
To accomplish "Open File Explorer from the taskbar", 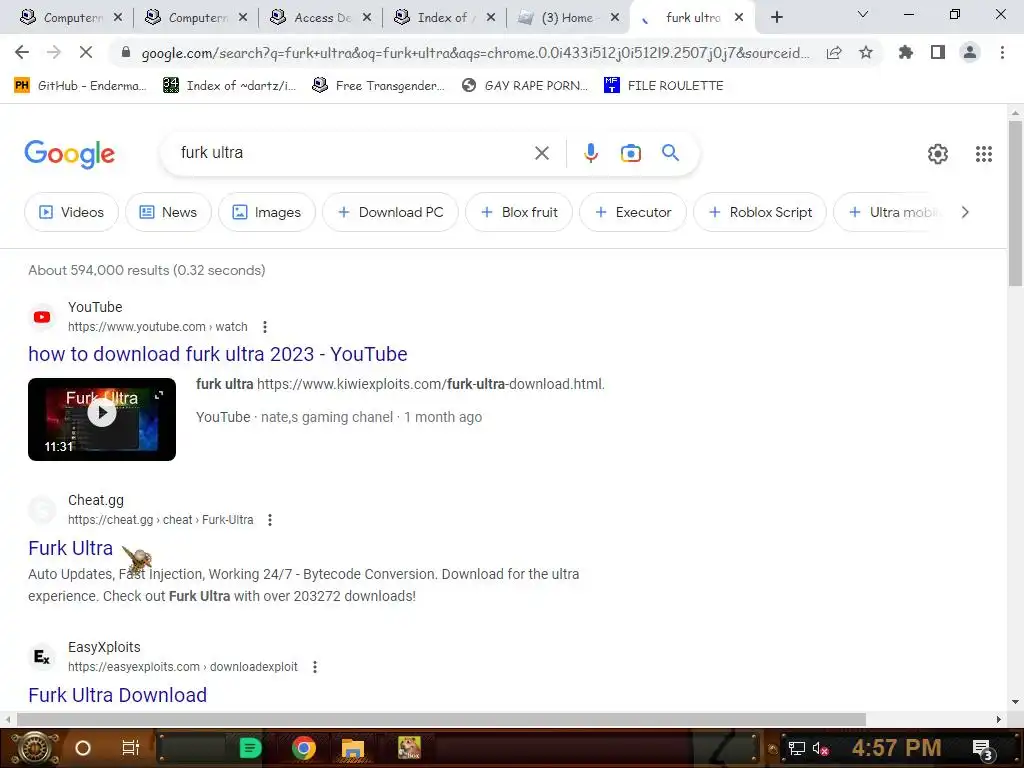I will pos(353,748).
